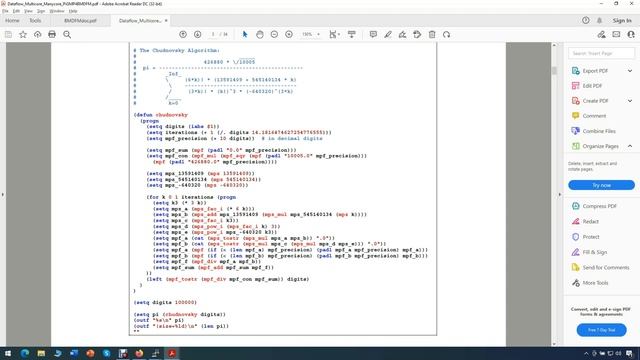Viewport: 640px width, 360px height.
Task: Click the Free 7-Day Trial button
Action: 601,330
